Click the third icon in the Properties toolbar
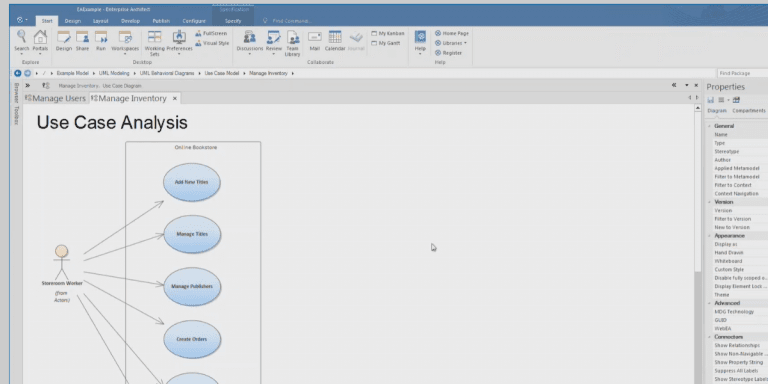 click(736, 100)
